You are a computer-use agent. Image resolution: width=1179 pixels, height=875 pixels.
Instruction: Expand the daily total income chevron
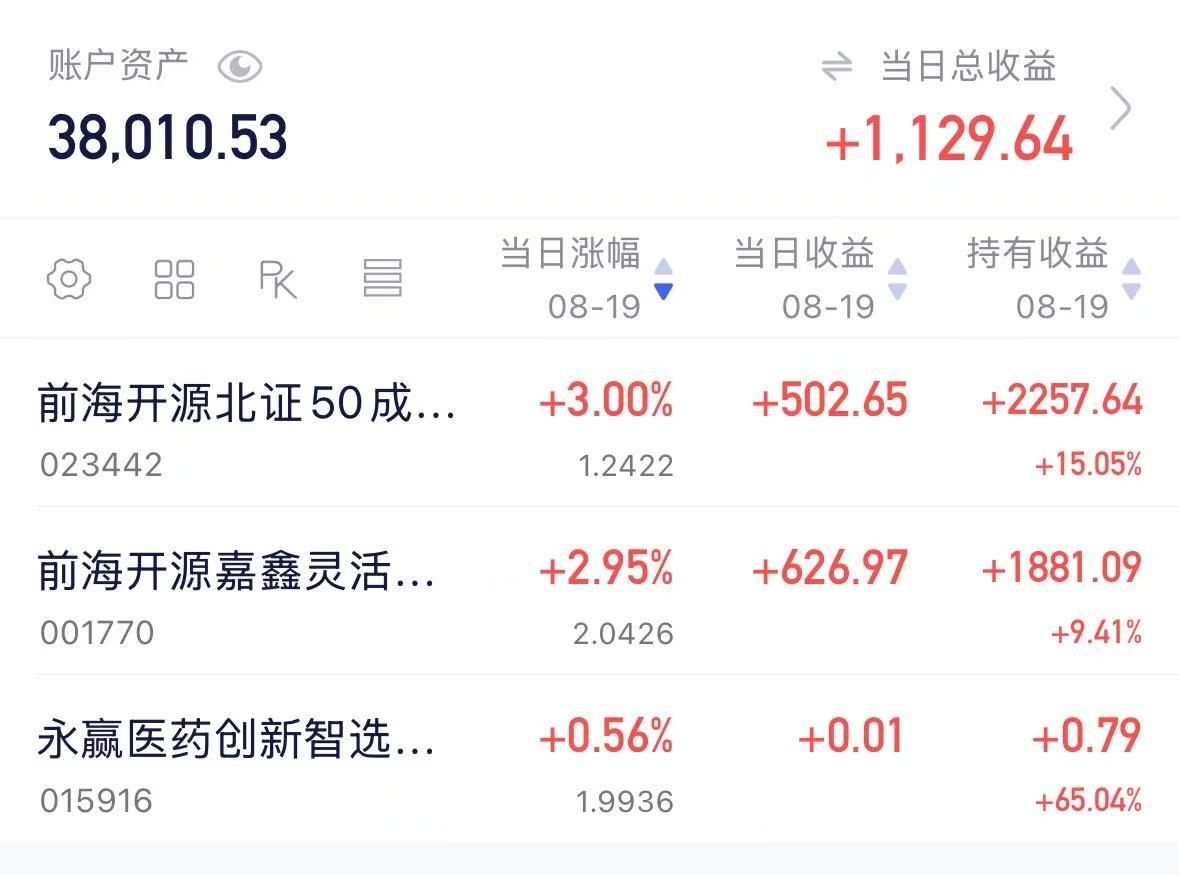(x=1120, y=108)
